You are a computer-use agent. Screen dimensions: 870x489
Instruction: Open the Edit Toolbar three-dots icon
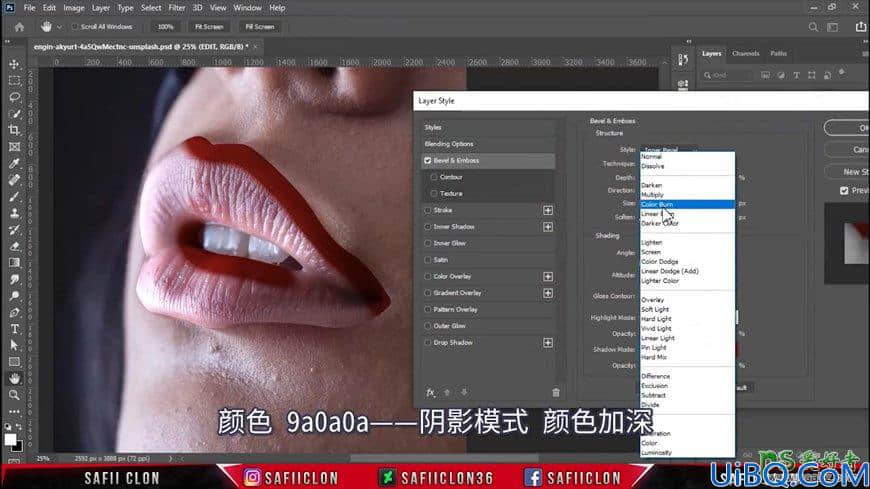click(x=14, y=412)
